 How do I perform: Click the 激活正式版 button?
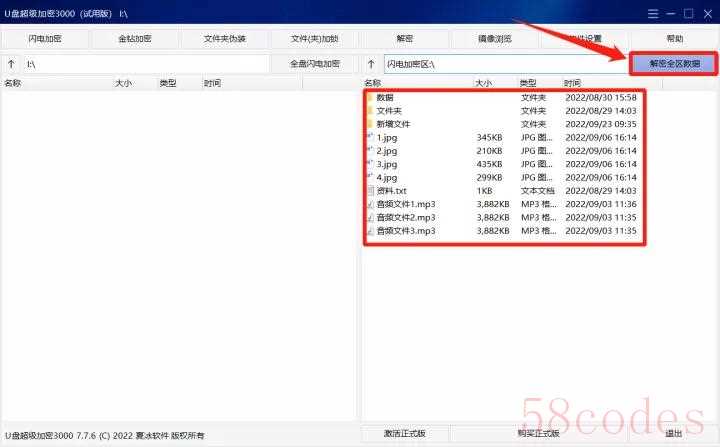(405, 433)
